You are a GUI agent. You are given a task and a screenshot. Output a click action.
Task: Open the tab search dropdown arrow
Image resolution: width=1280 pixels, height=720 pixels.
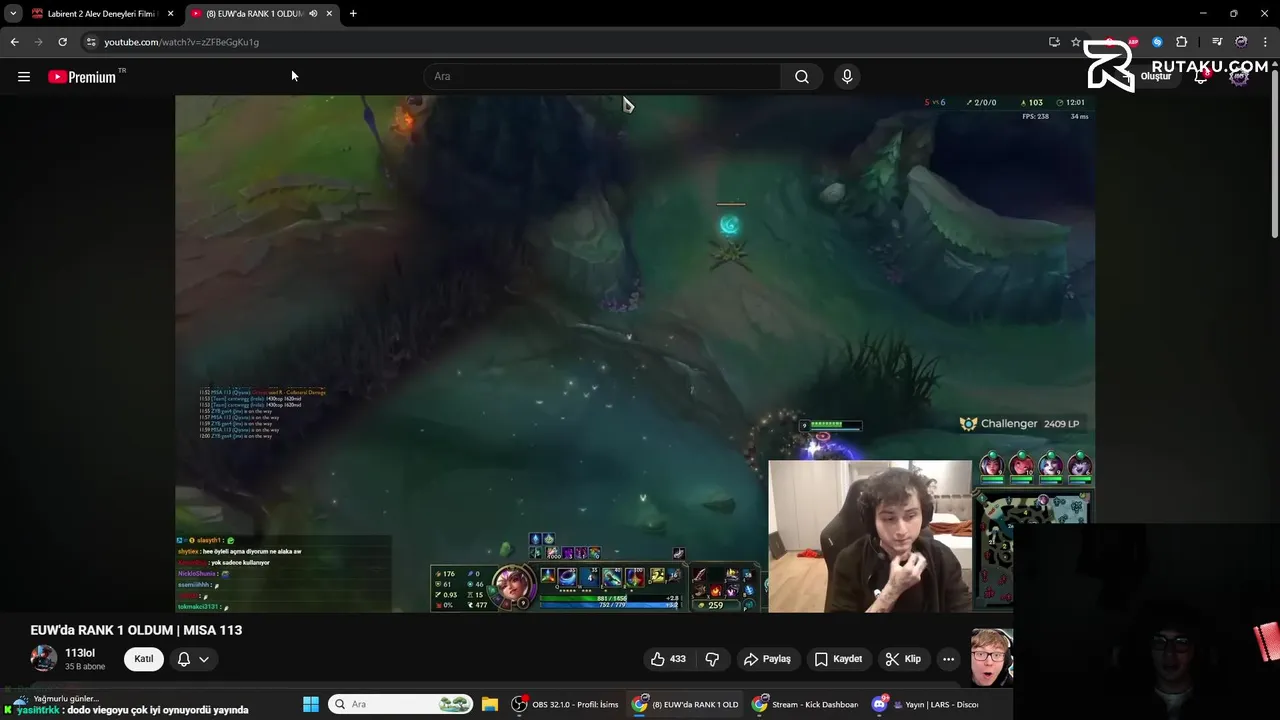click(13, 14)
